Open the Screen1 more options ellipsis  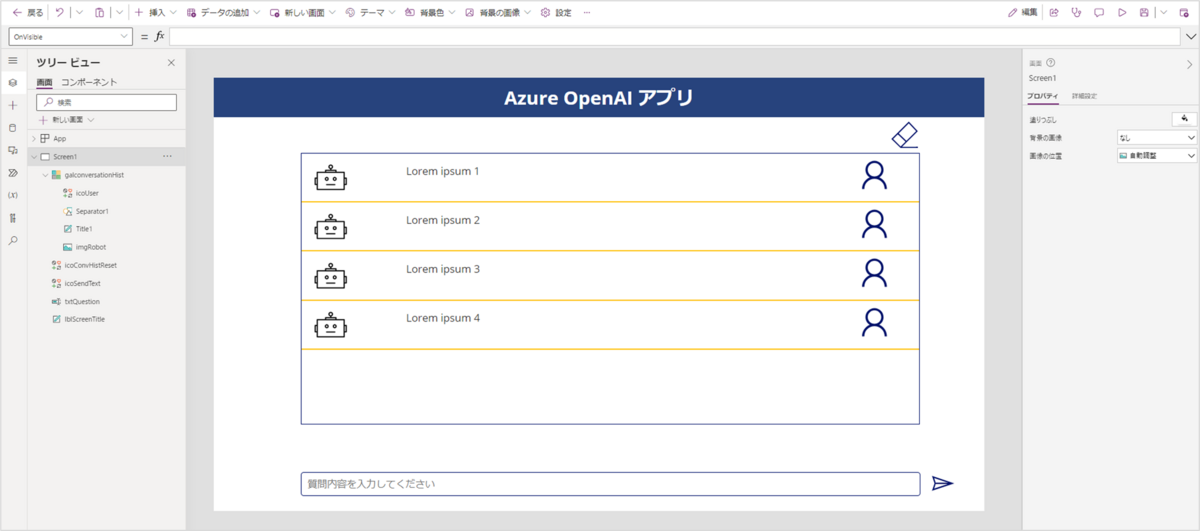tap(167, 157)
